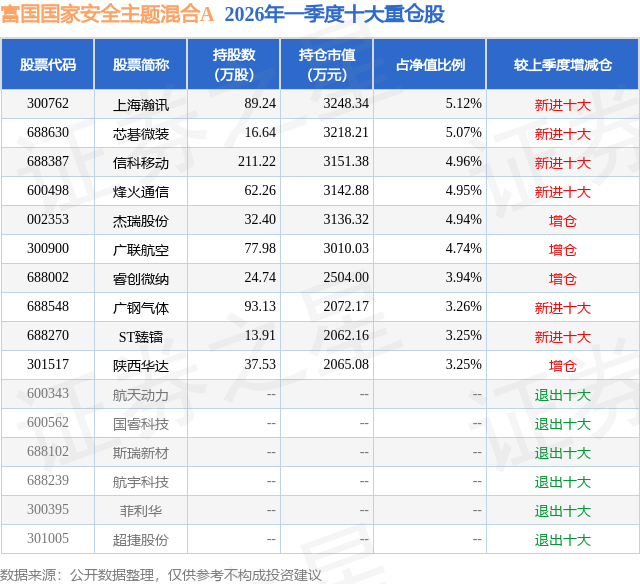The width and height of the screenshot is (640, 584).
Task: Click 增仓 in the 杰瑞股份 row
Action: coord(563,221)
